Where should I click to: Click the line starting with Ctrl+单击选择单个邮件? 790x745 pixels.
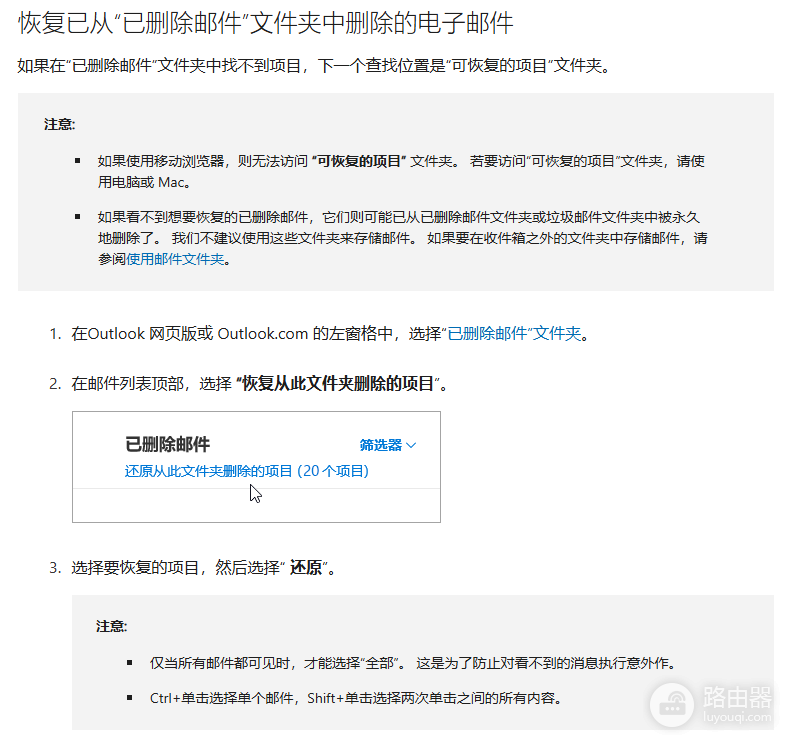[x=356, y=698]
